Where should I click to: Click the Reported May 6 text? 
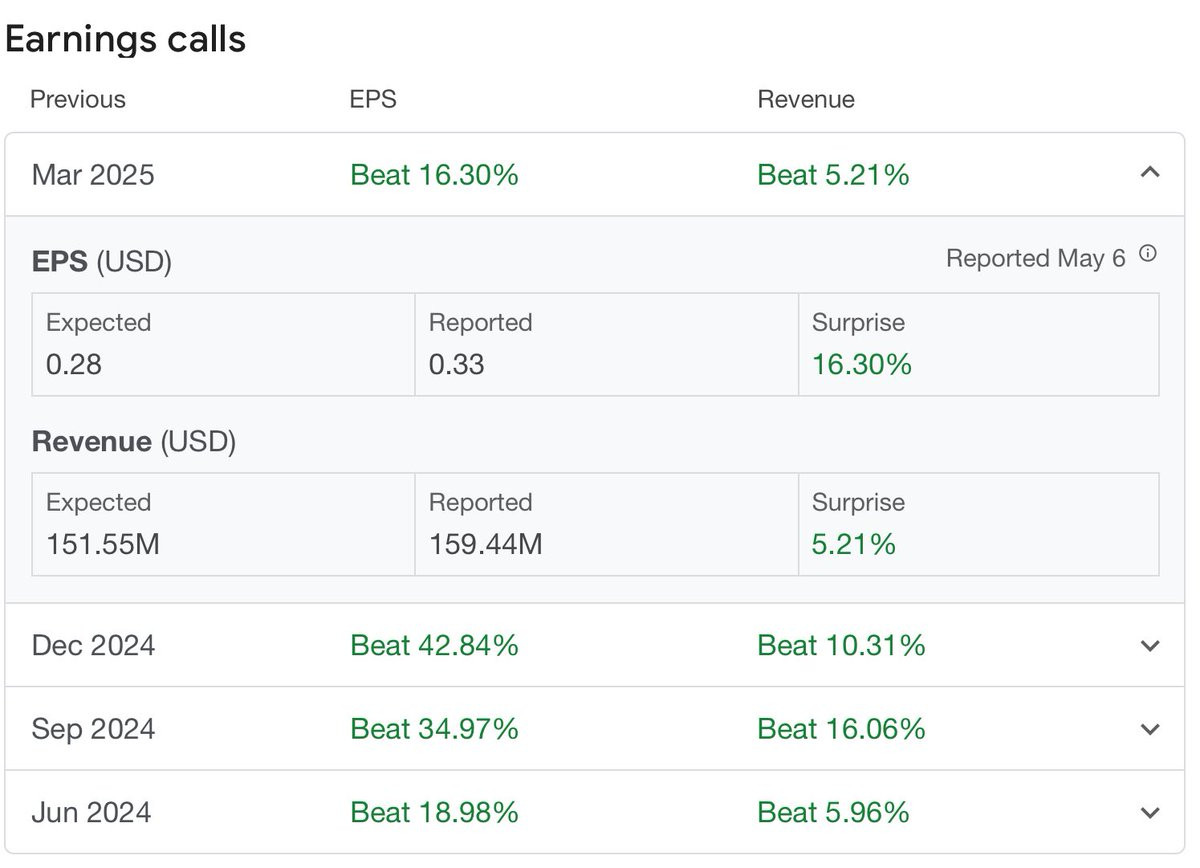1036,258
